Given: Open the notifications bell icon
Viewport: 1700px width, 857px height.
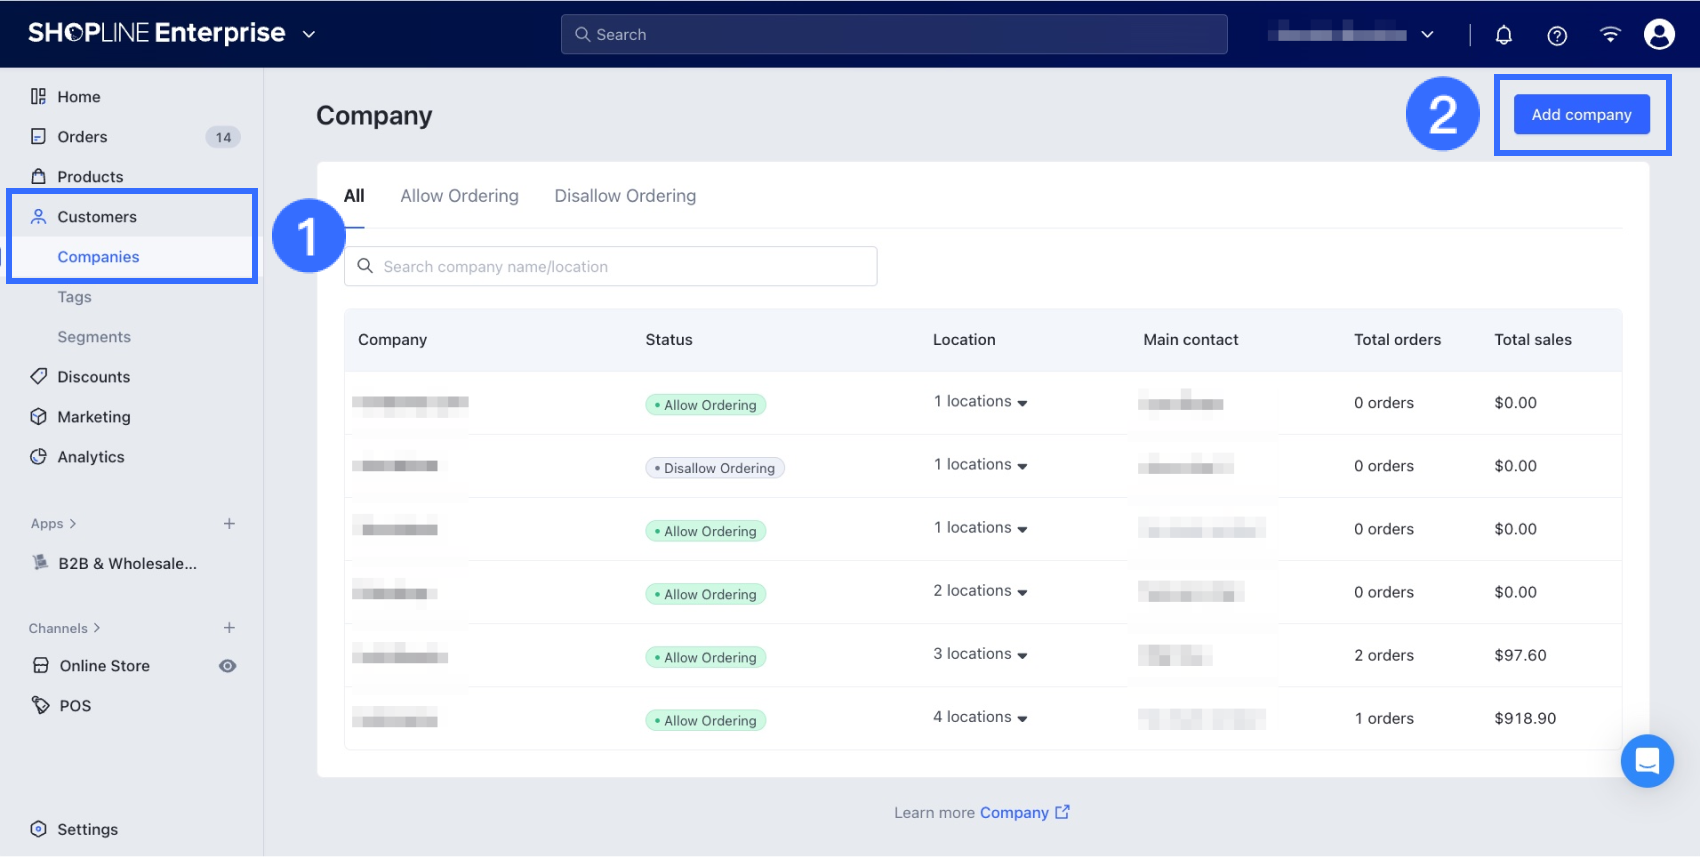Looking at the screenshot, I should [1503, 35].
